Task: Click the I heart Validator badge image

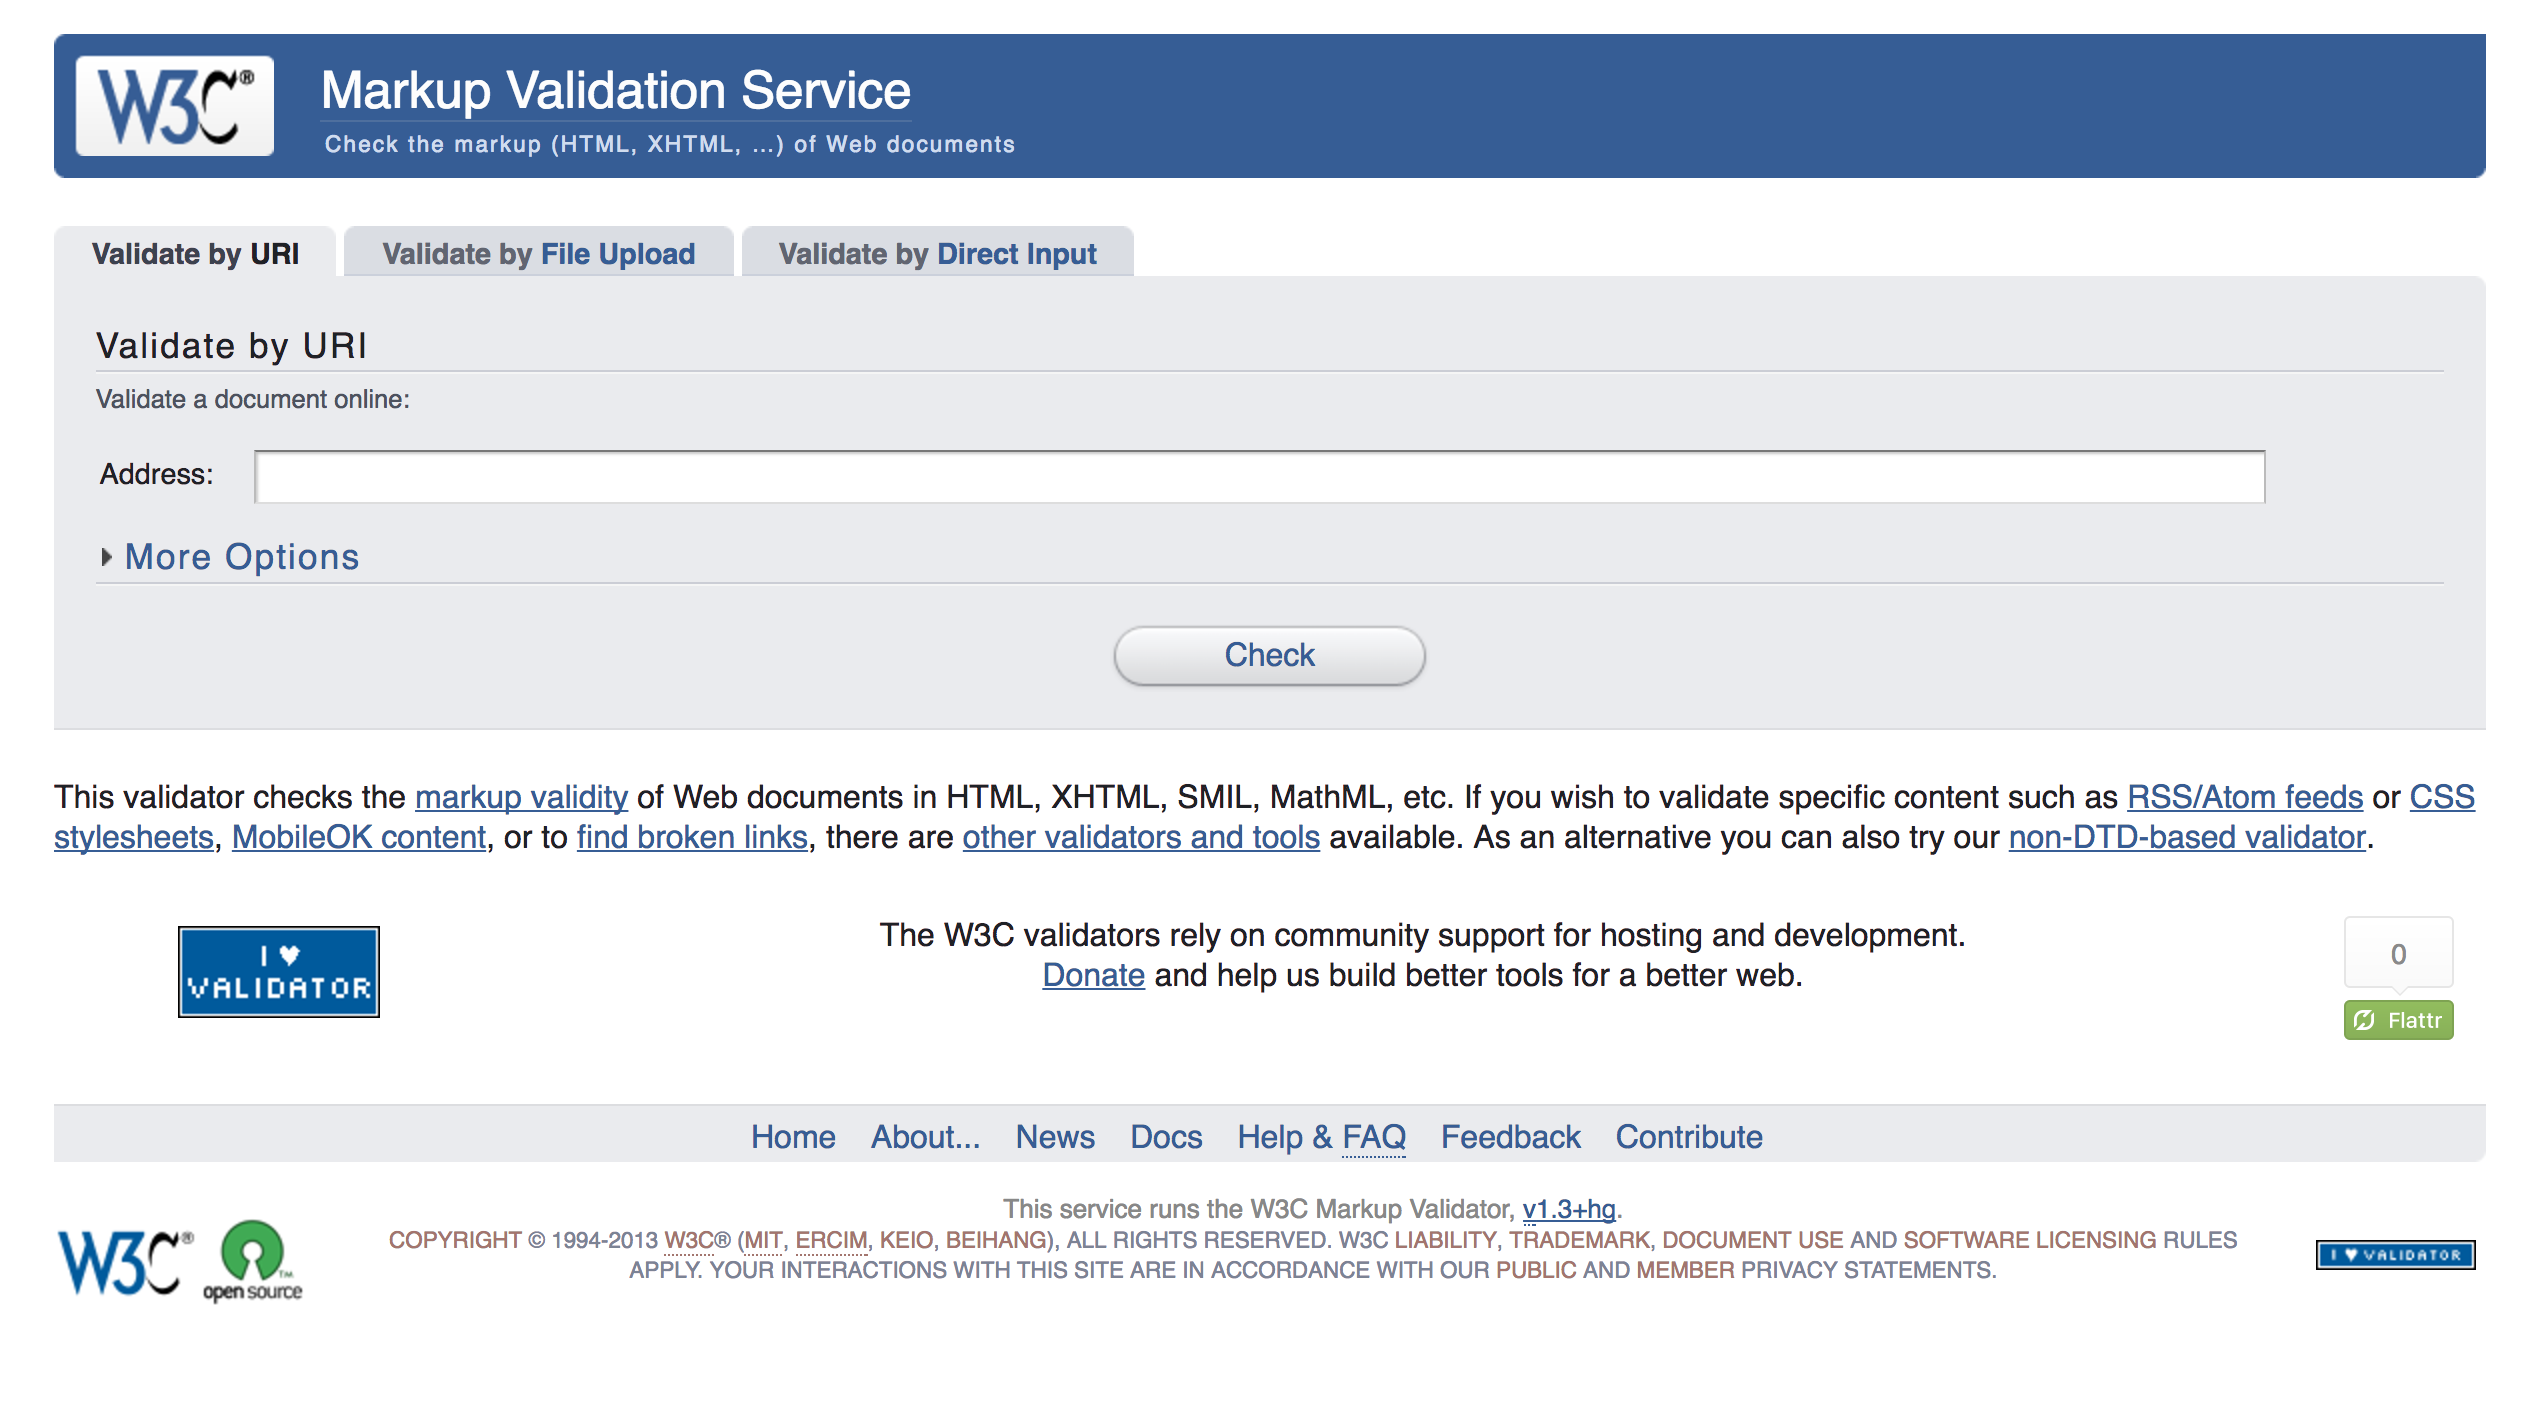Action: [279, 972]
